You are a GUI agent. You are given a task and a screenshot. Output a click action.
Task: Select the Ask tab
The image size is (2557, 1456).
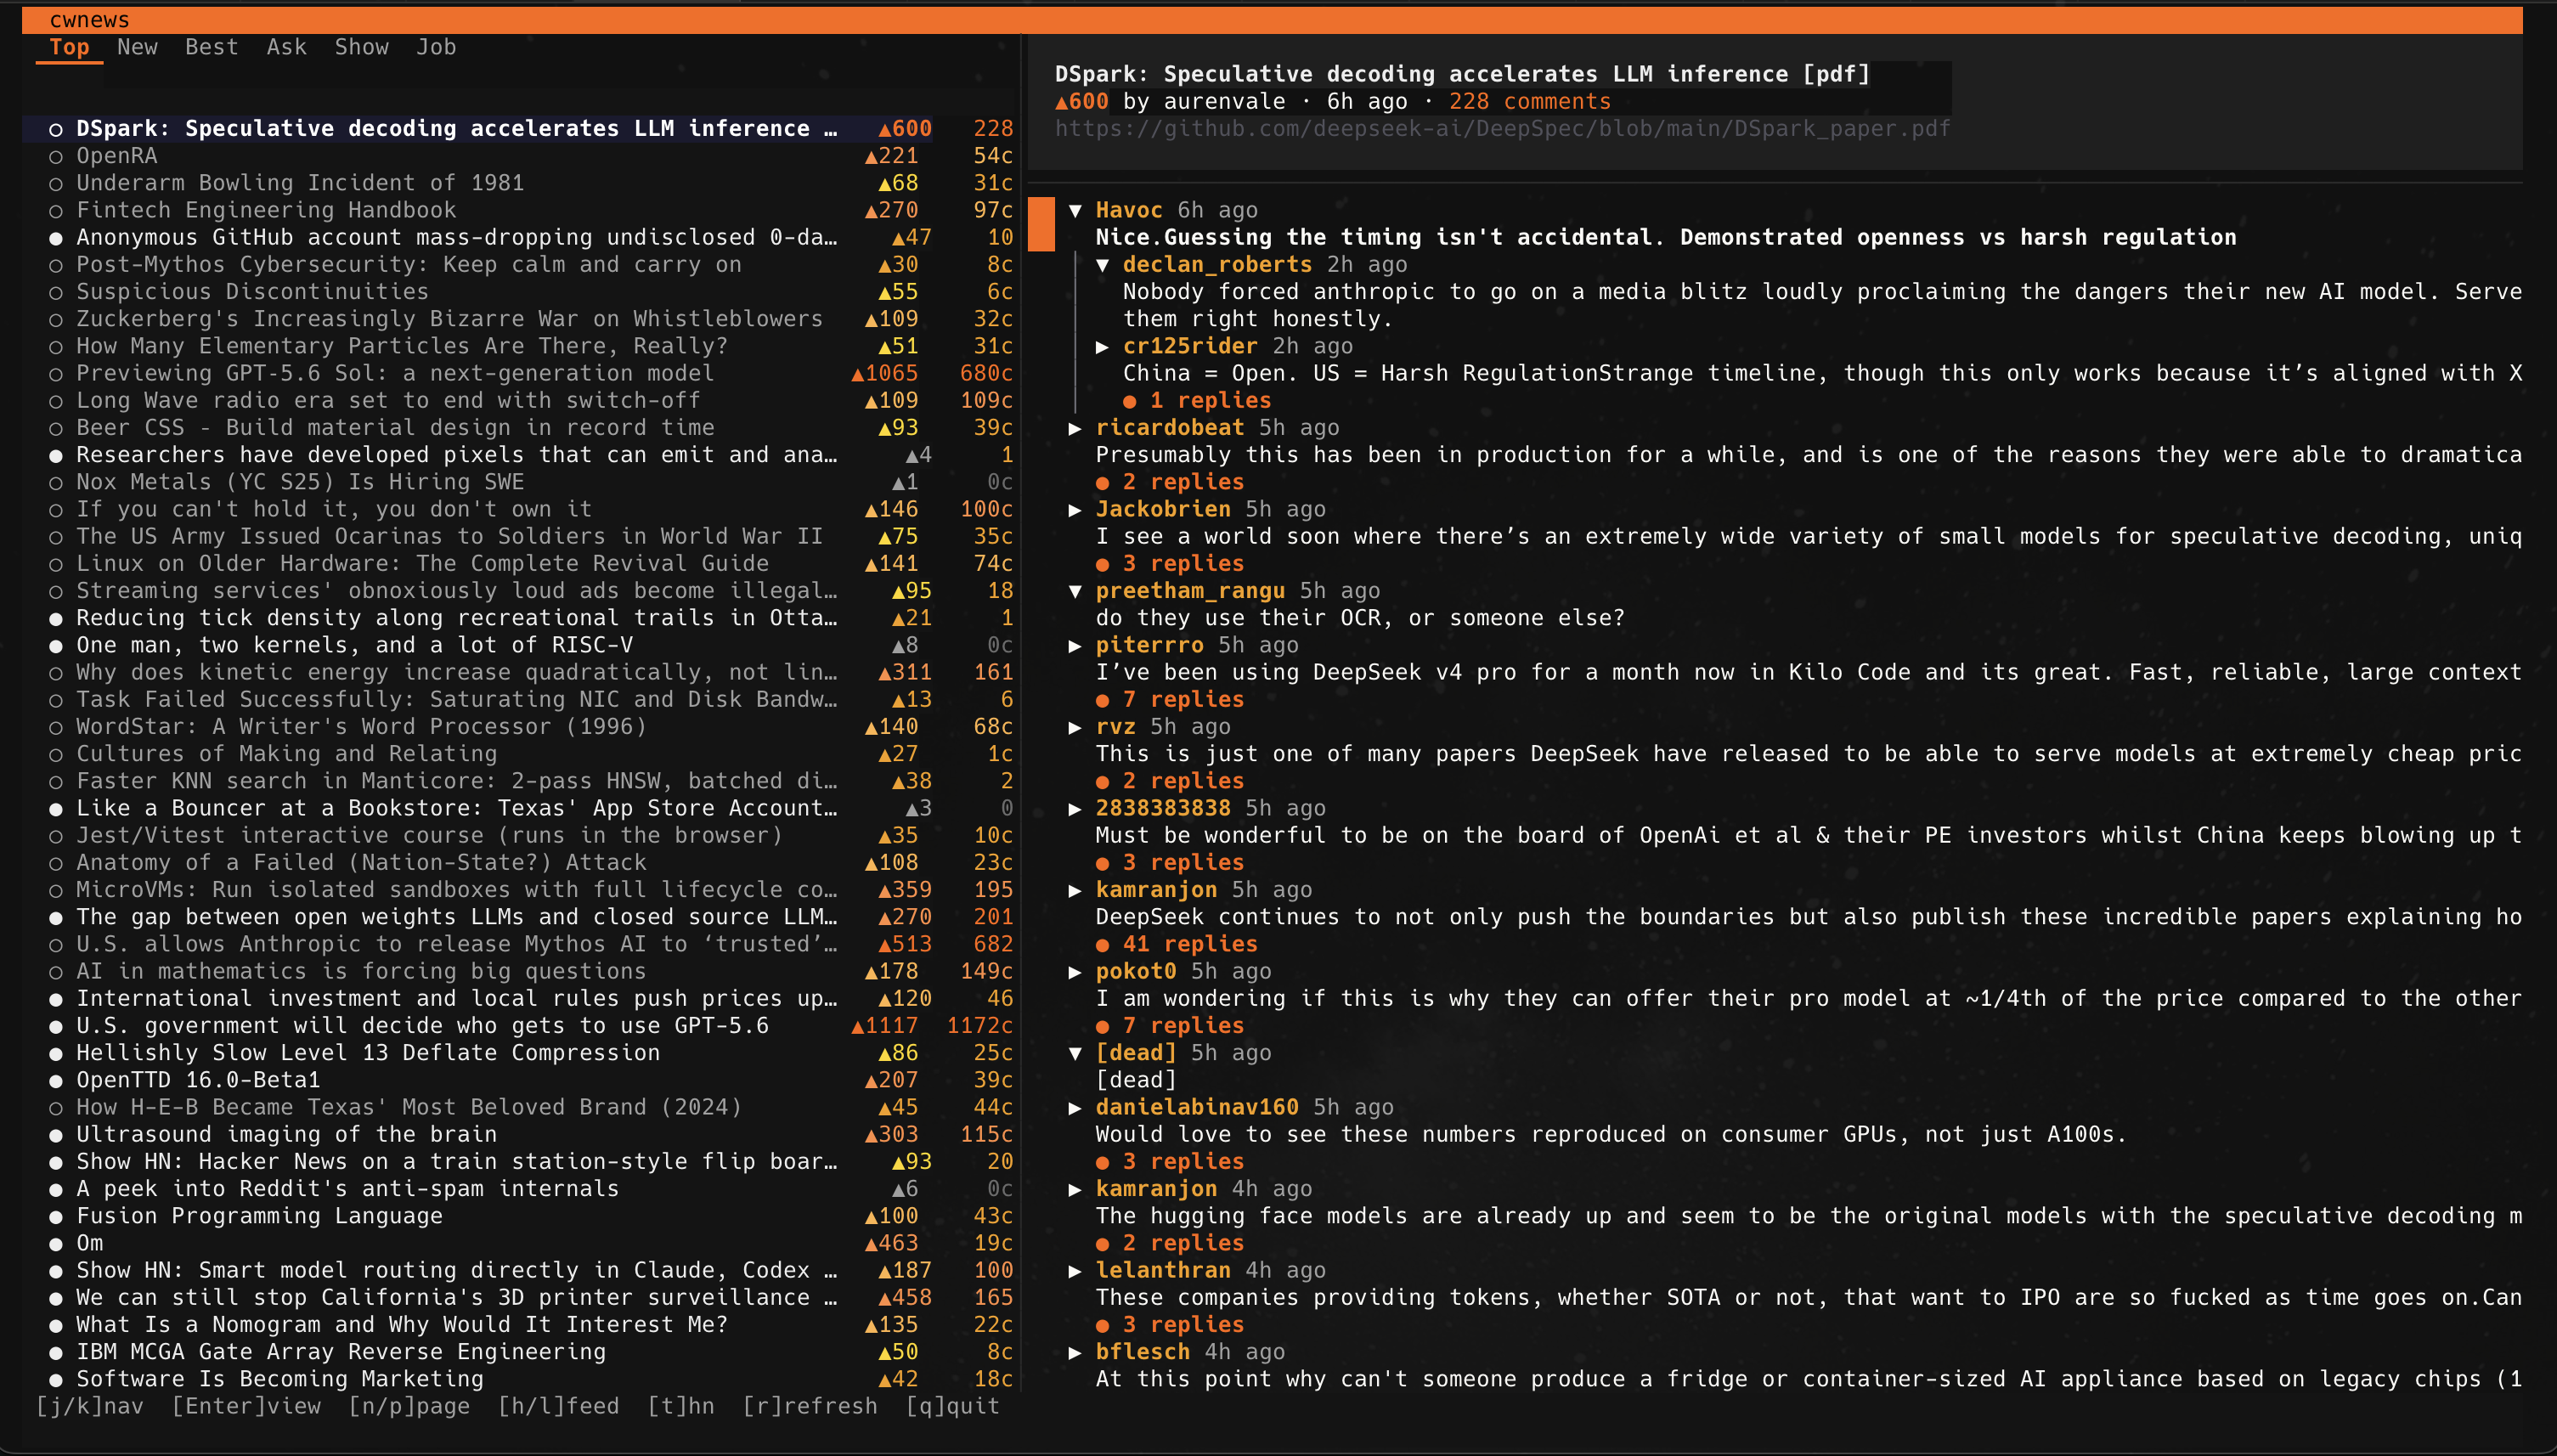coord(286,47)
